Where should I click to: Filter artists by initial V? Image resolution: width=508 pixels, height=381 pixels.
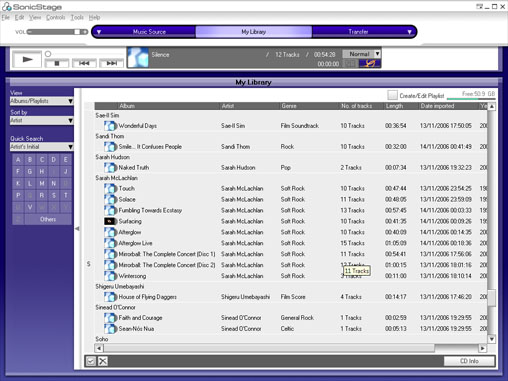pos(30,207)
